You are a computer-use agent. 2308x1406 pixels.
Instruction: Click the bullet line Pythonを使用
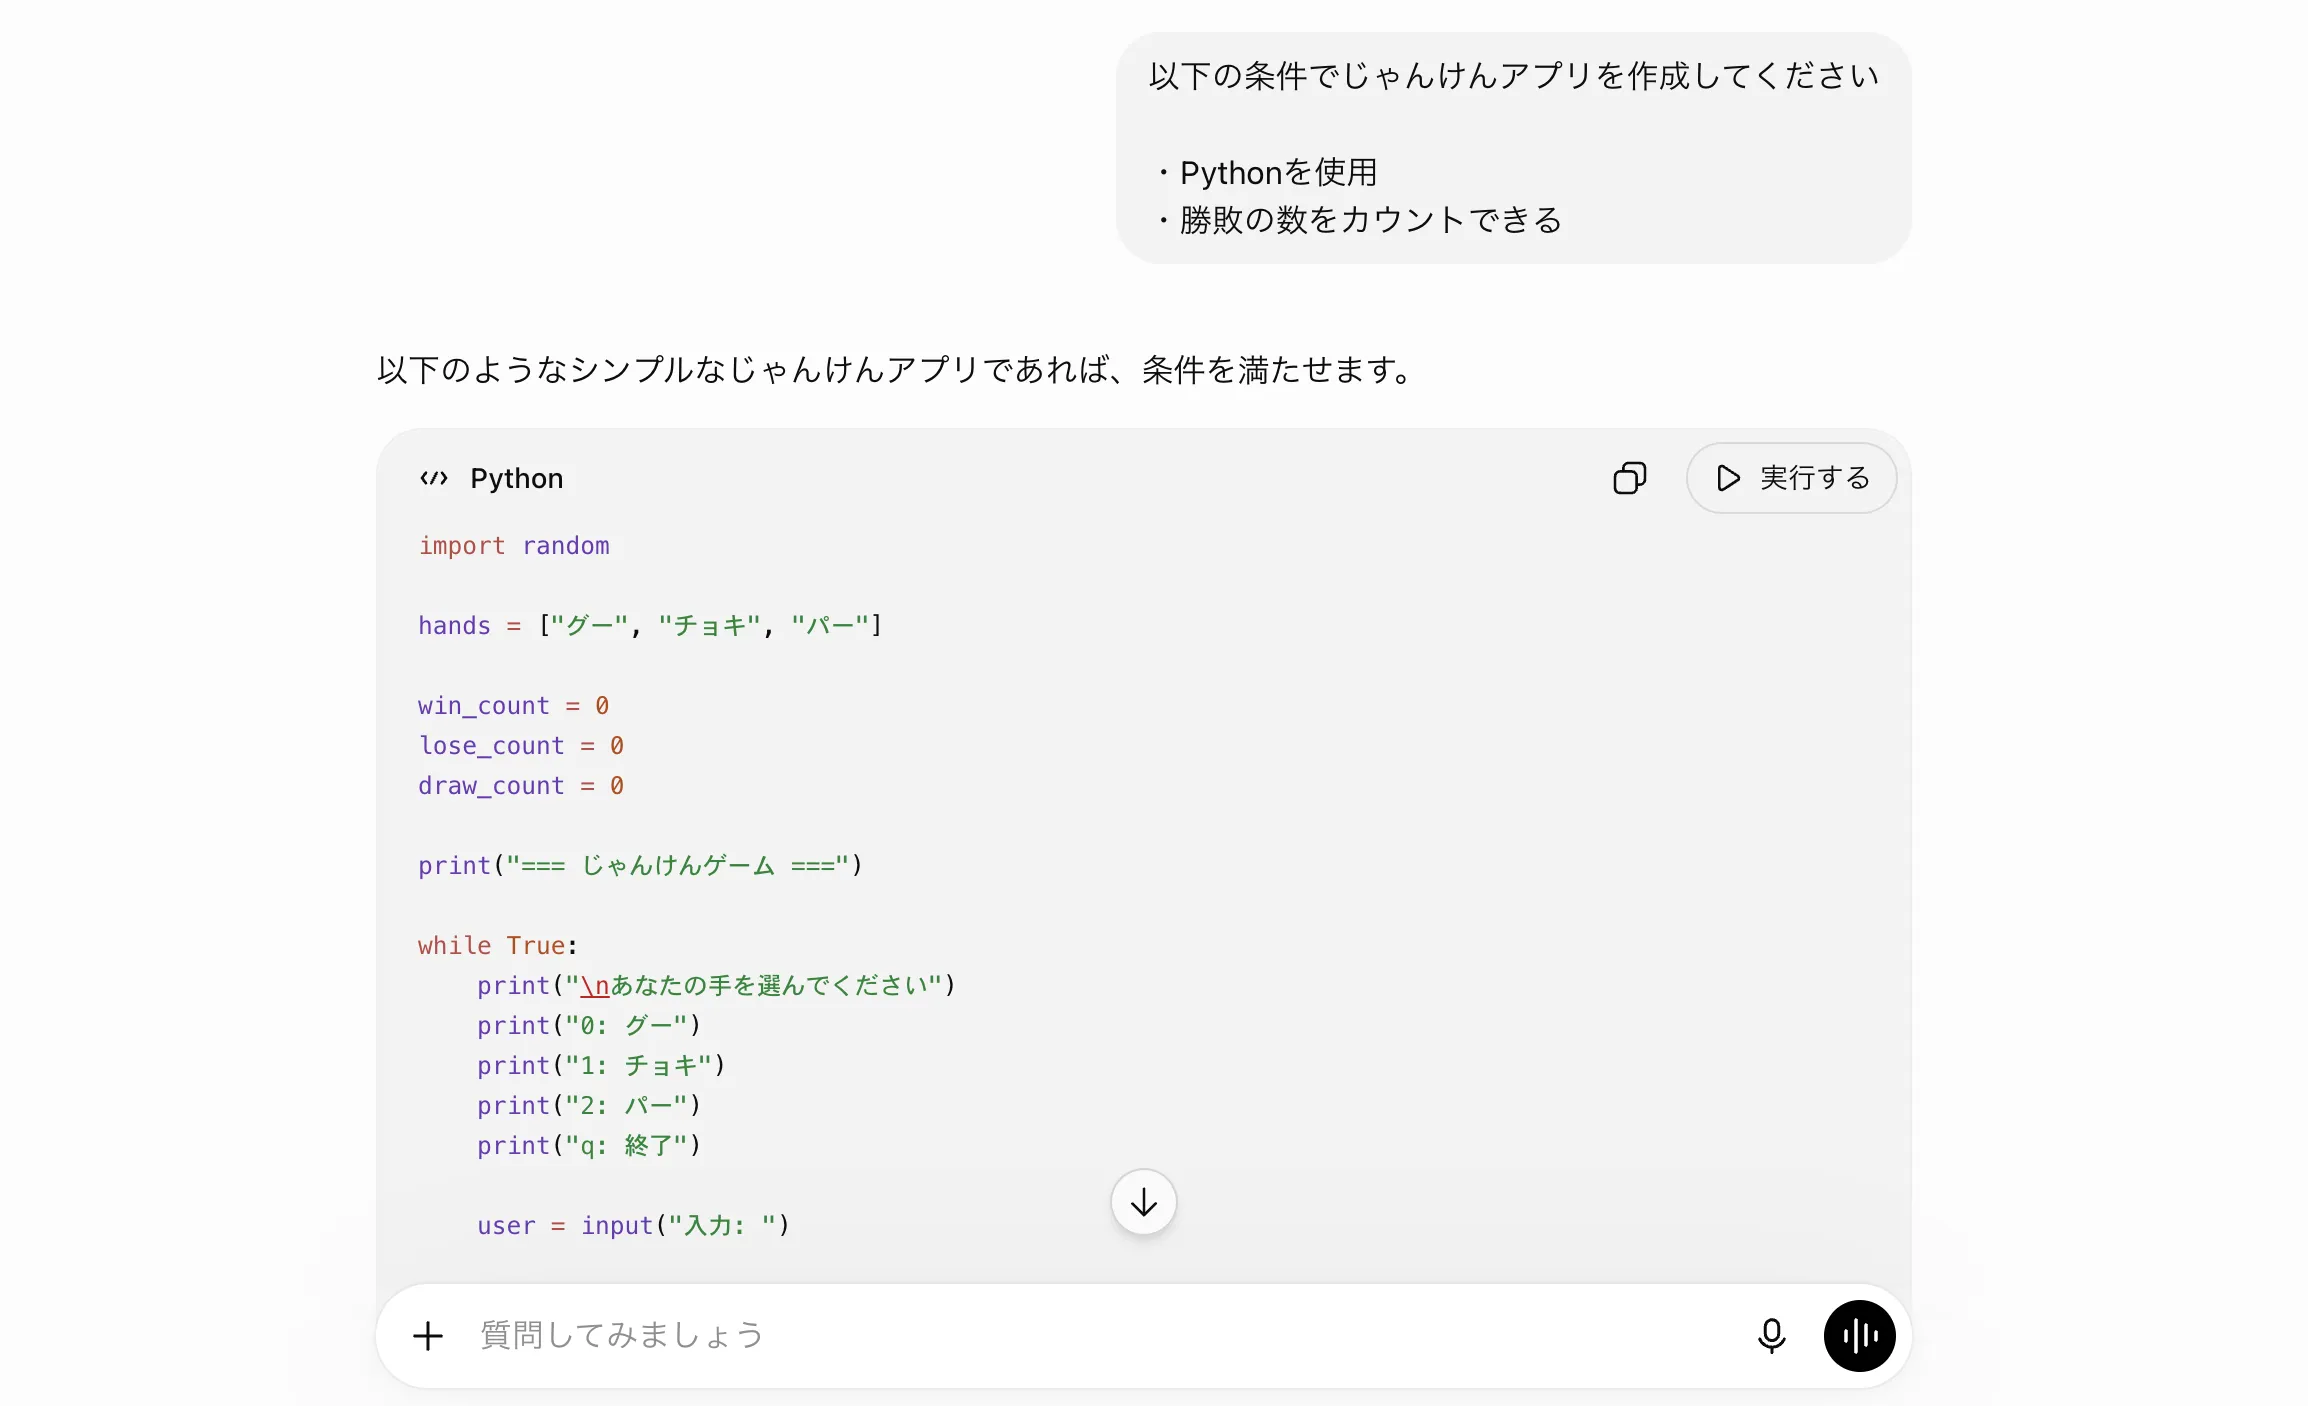[x=1267, y=172]
